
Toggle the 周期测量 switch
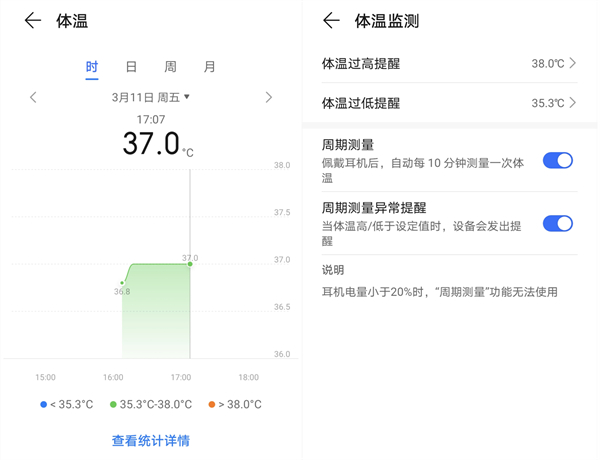click(x=557, y=160)
